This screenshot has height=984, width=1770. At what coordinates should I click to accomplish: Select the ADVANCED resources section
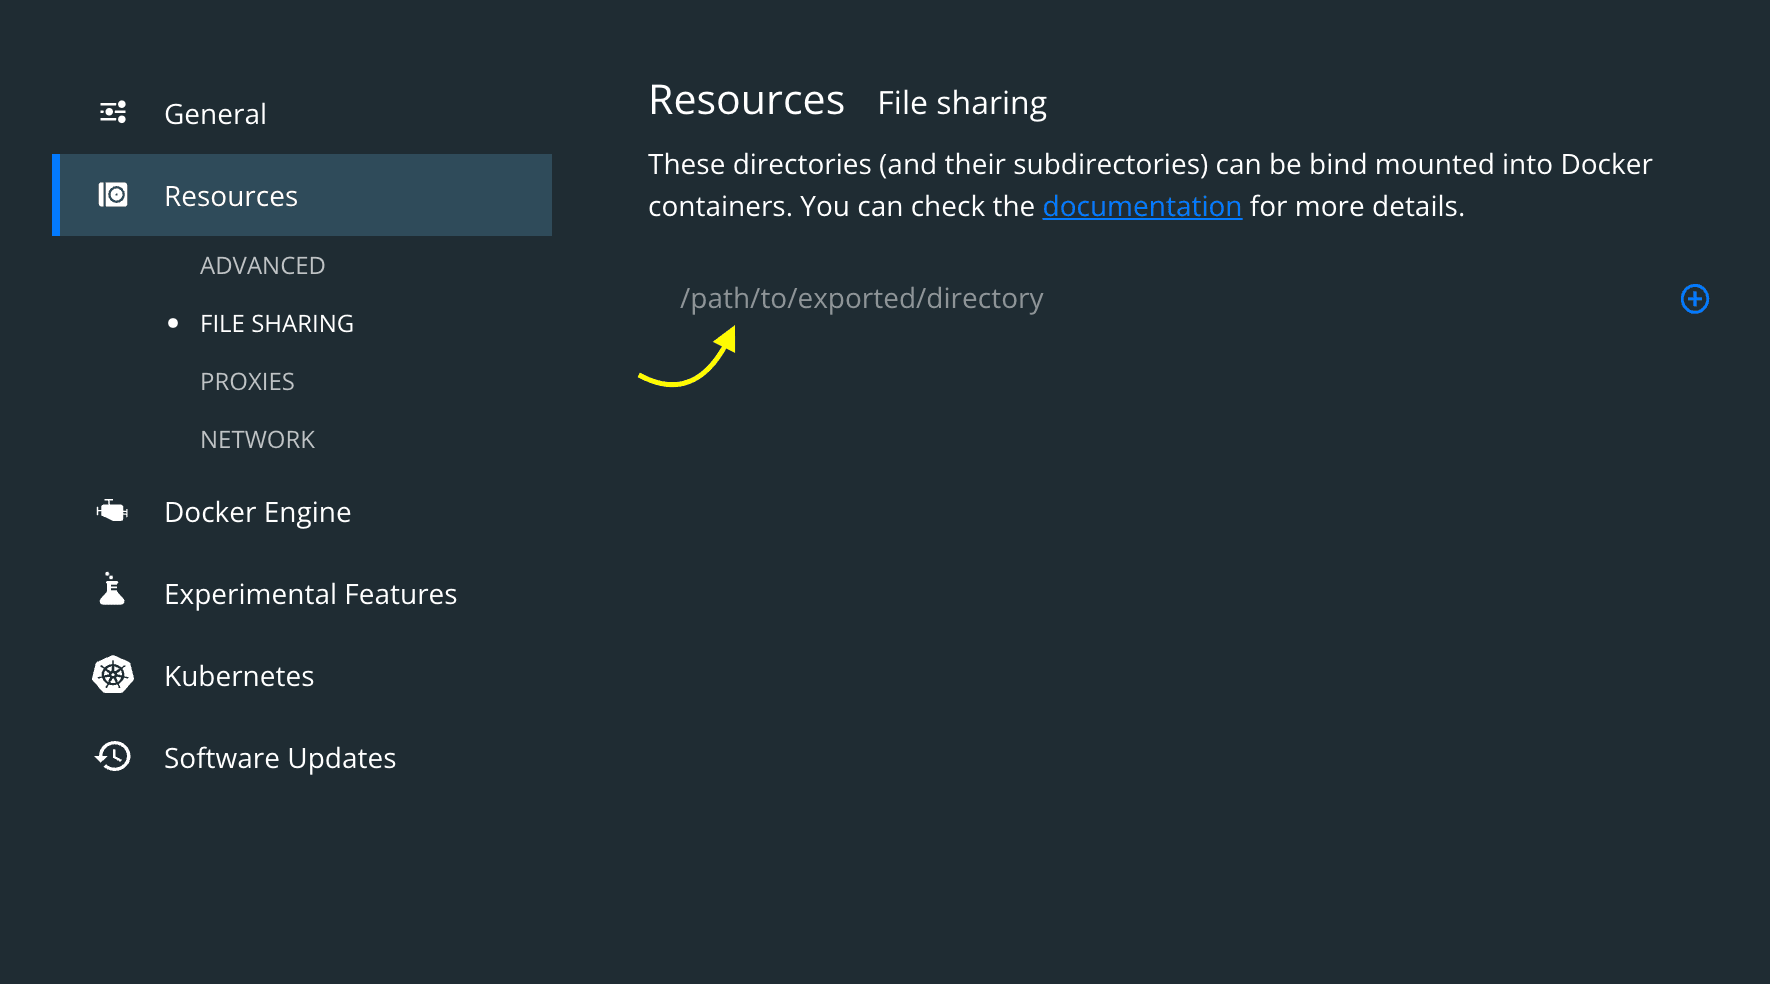[x=262, y=265]
